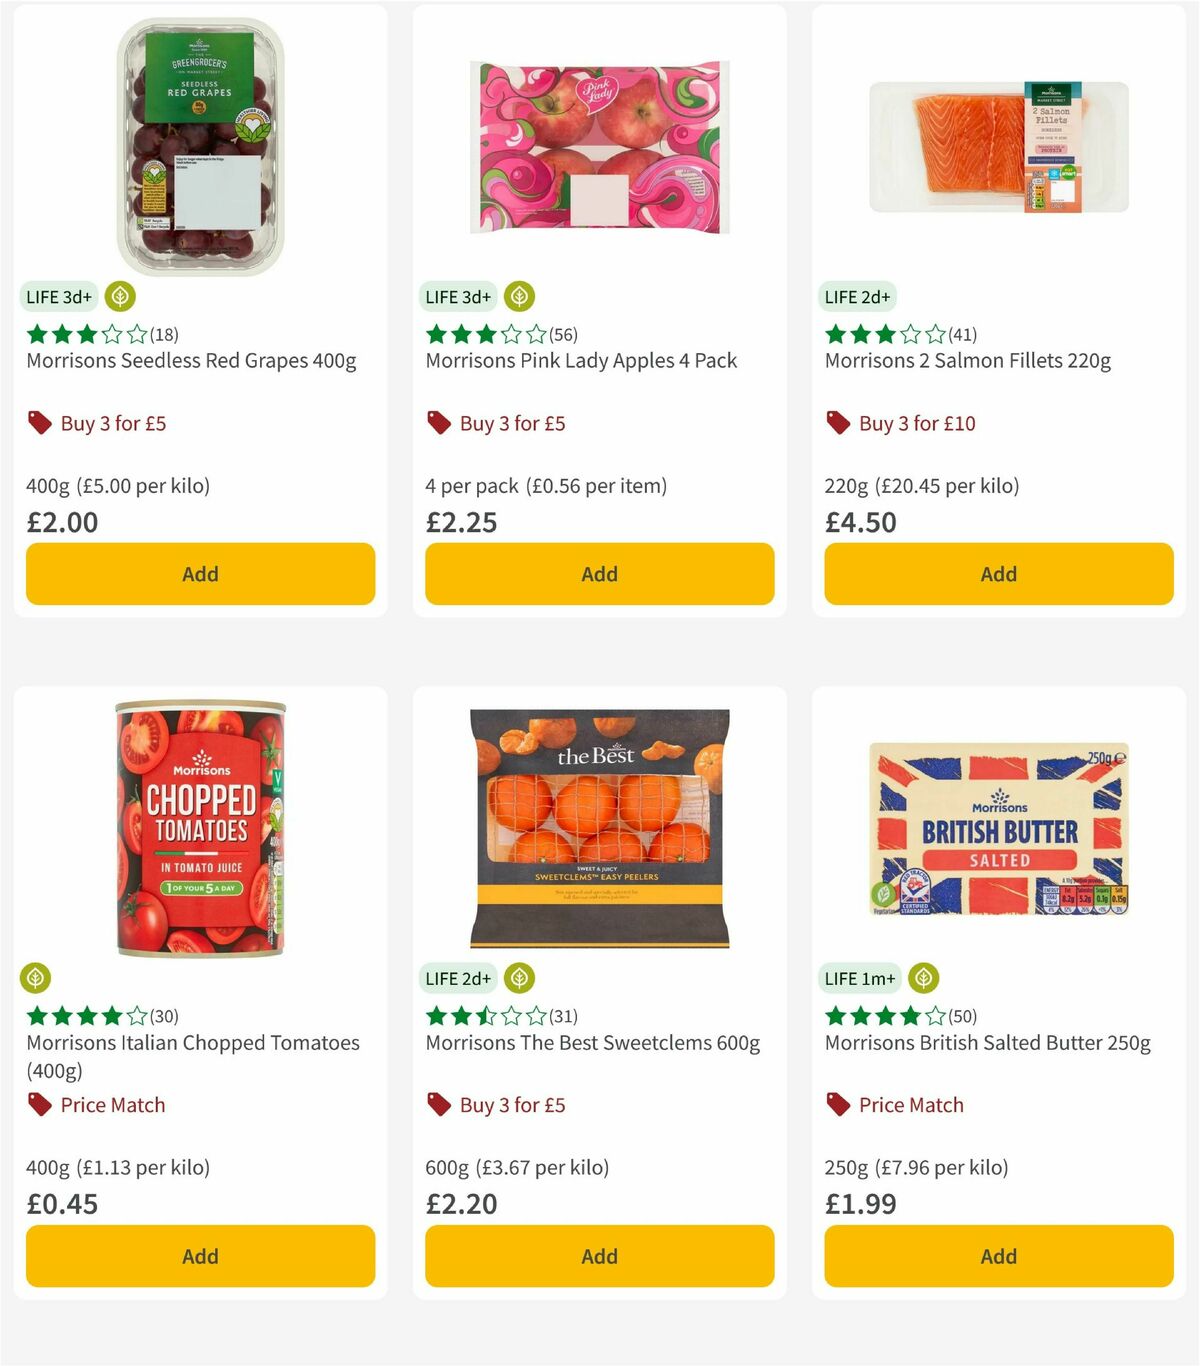Viewport: 1200px width, 1366px height.
Task: Click the Buy 3 for £10 offer link
Action: pos(913,423)
